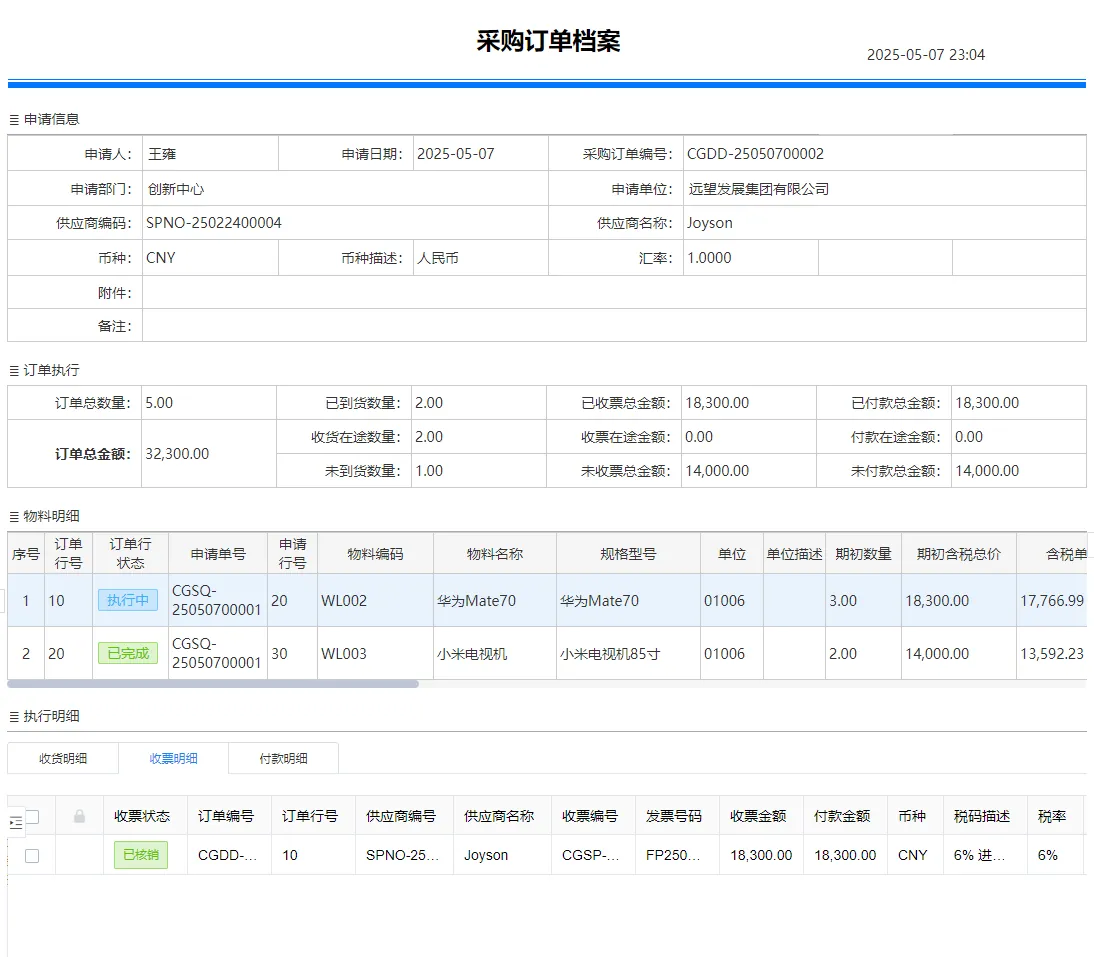The height and width of the screenshot is (957, 1094).
Task: Click the 未付款总金额 value 14,000.00
Action: pos(987,471)
